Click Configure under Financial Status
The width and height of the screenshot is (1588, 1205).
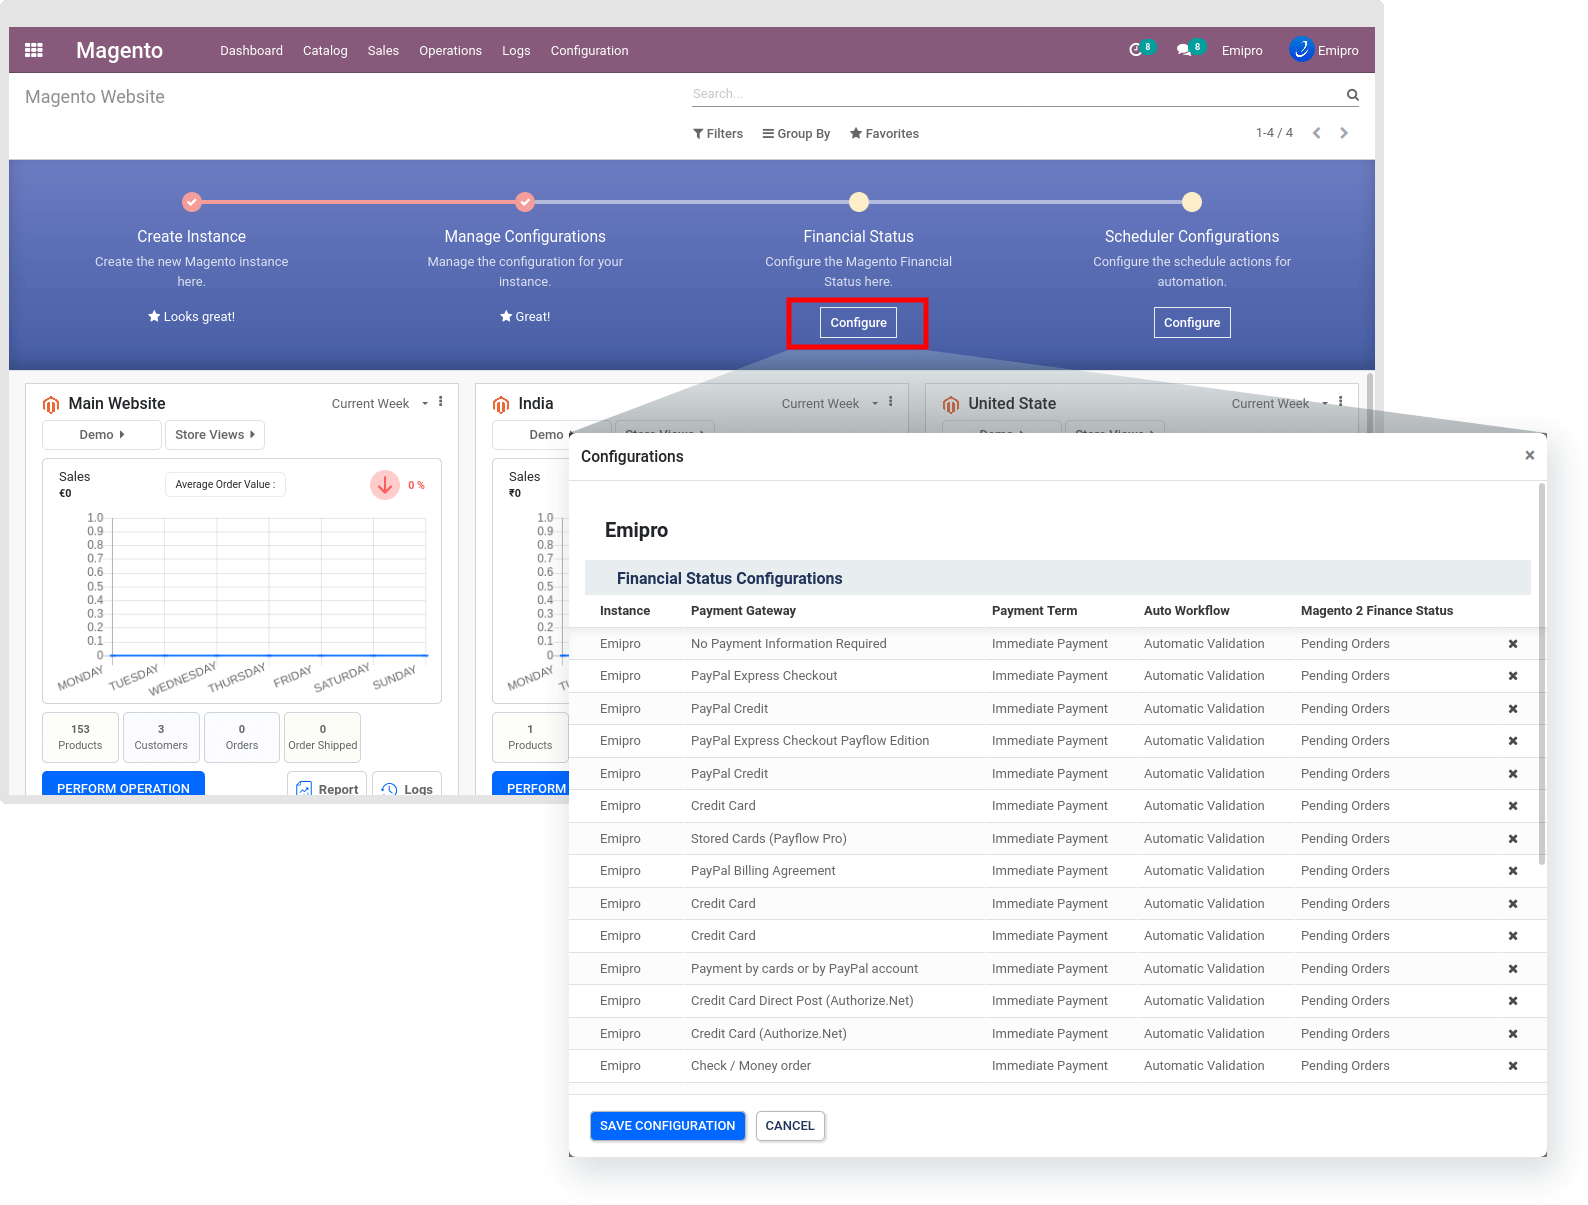[x=859, y=323]
